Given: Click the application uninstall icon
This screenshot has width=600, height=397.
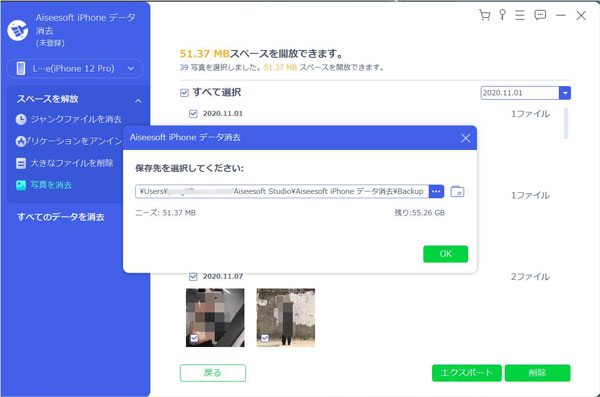Looking at the screenshot, I should [21, 141].
